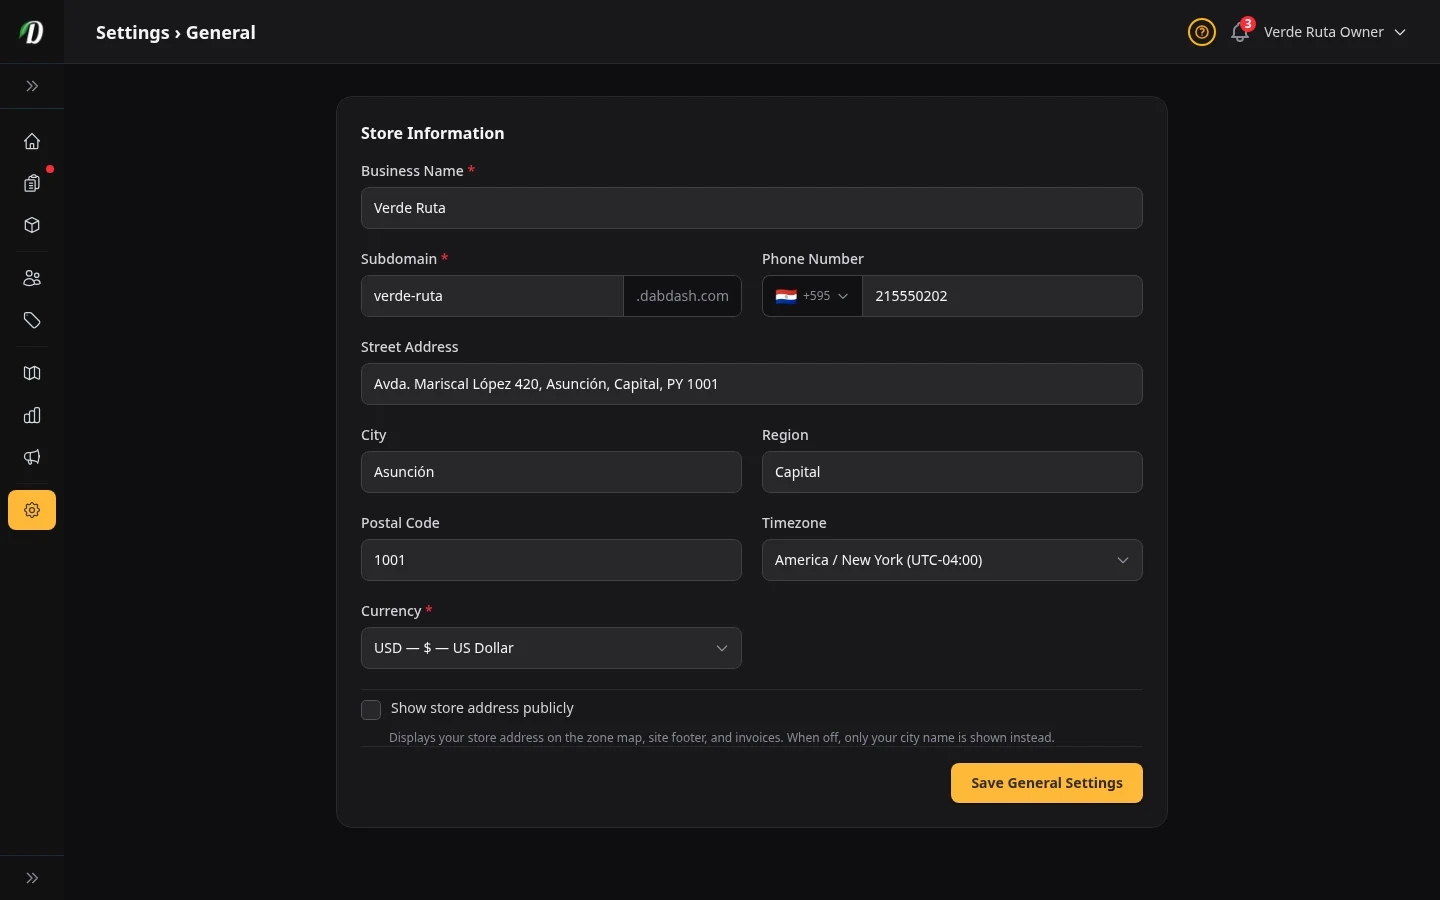This screenshot has height=900, width=1440.
Task: Select the customers people icon
Action: [32, 278]
